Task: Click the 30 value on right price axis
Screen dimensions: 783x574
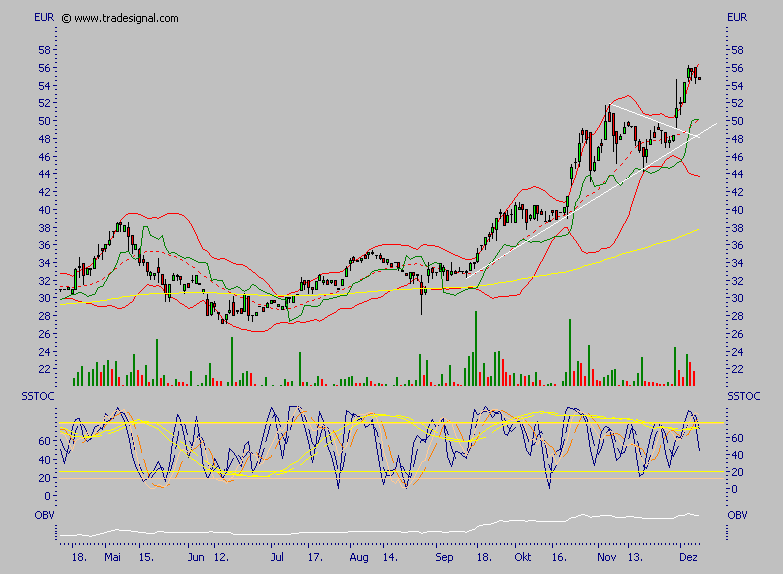Action: click(737, 298)
